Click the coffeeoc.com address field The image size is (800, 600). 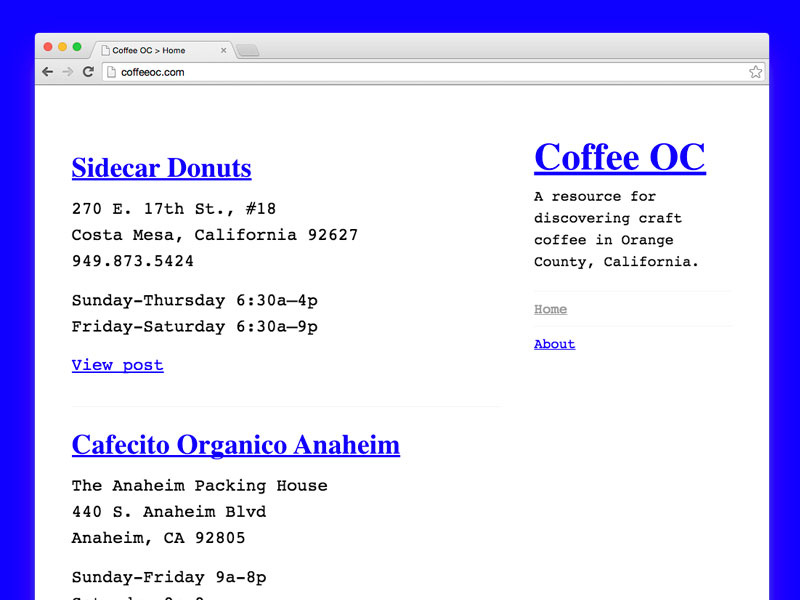coord(433,72)
